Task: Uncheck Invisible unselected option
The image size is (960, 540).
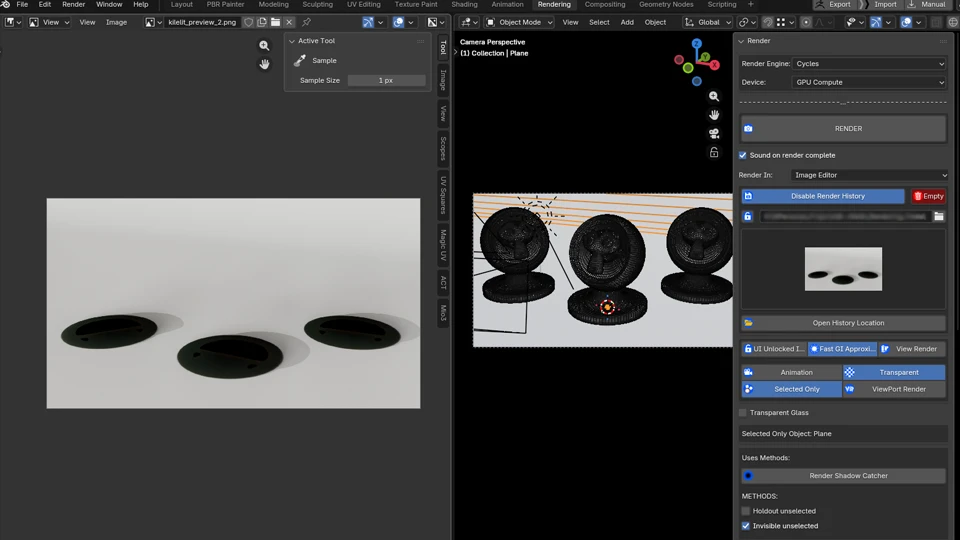Action: (x=746, y=526)
